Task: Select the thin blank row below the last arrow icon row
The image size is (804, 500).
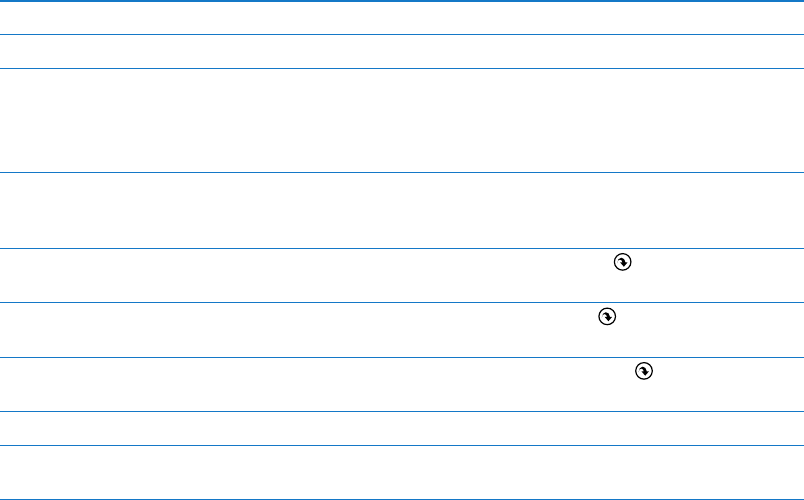Action: point(402,428)
